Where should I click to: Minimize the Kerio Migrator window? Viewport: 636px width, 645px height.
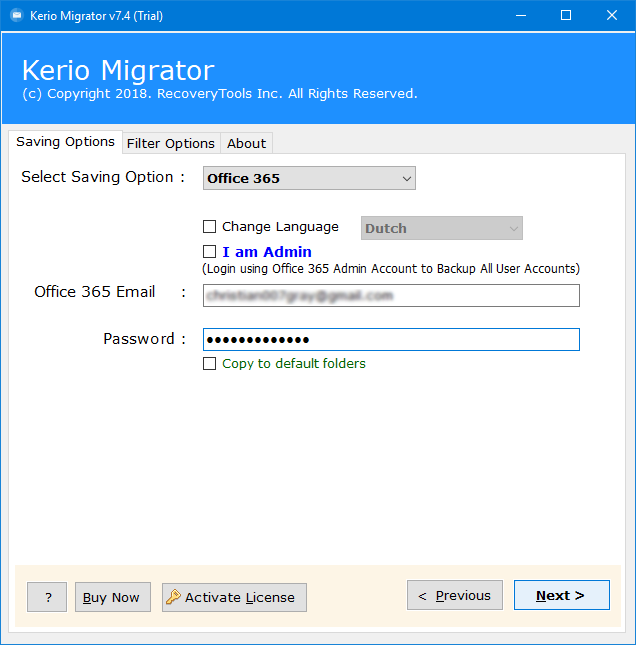tap(521, 16)
